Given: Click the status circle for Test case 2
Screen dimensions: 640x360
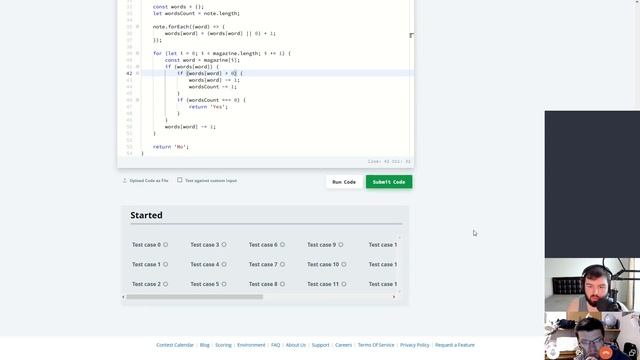Looking at the screenshot, I should point(165,284).
